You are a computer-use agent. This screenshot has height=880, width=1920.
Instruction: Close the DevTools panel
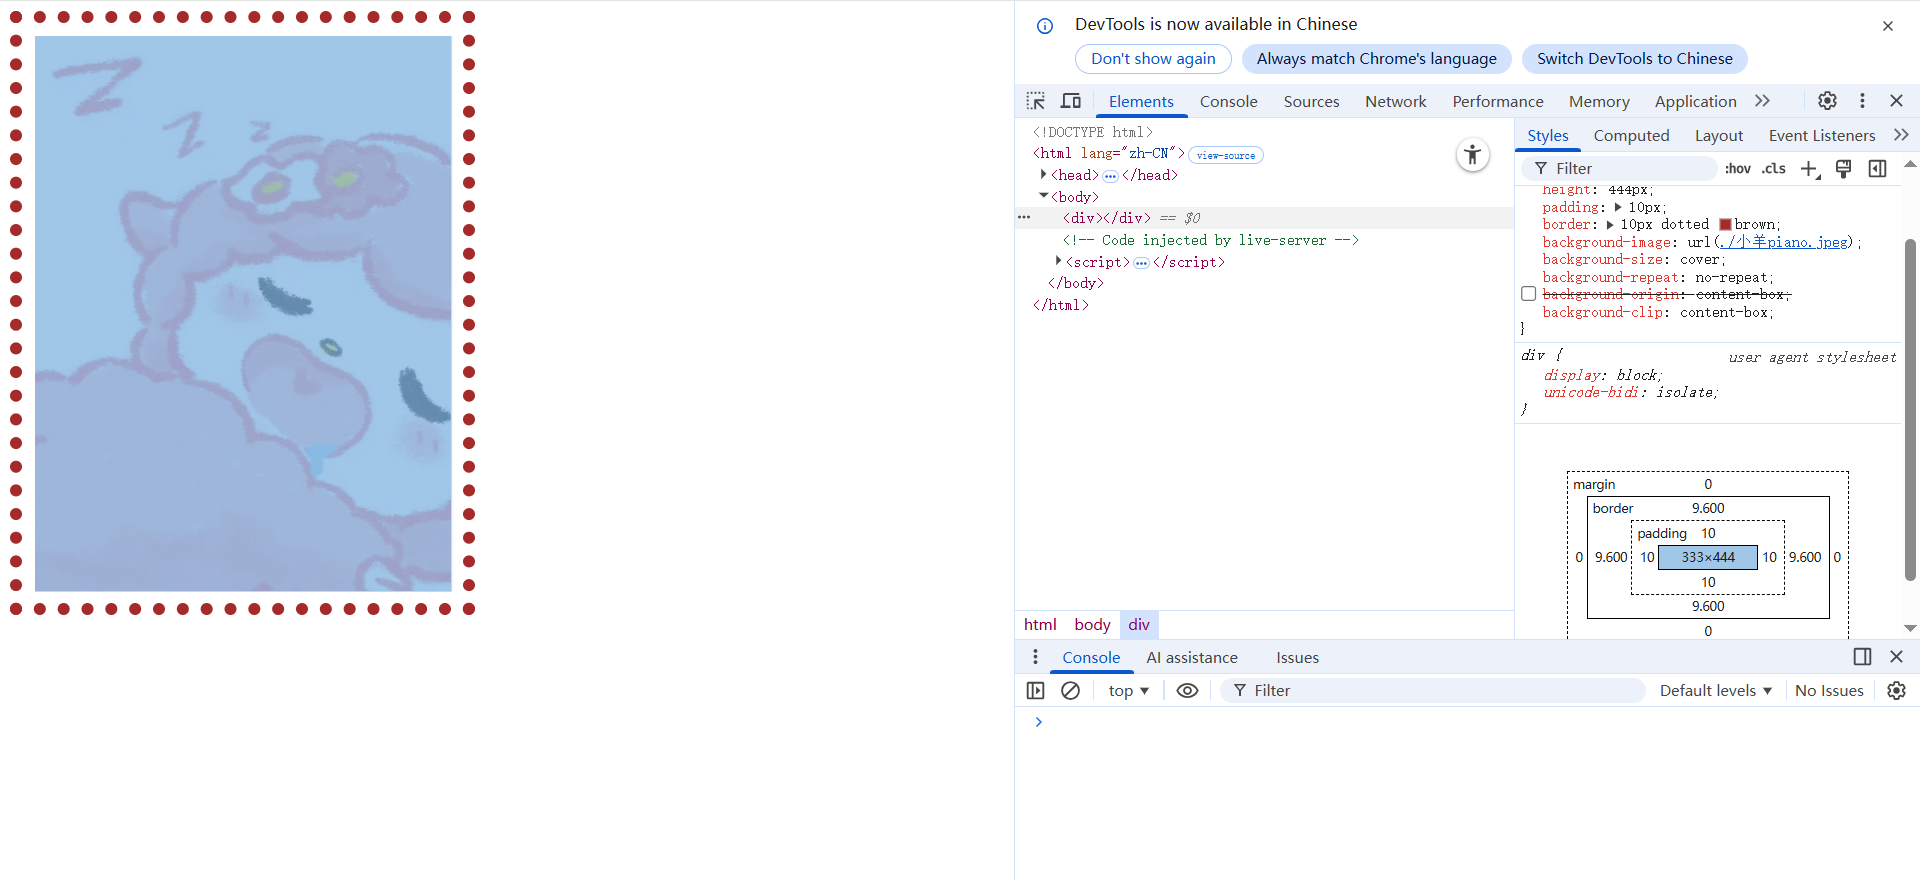point(1896,100)
